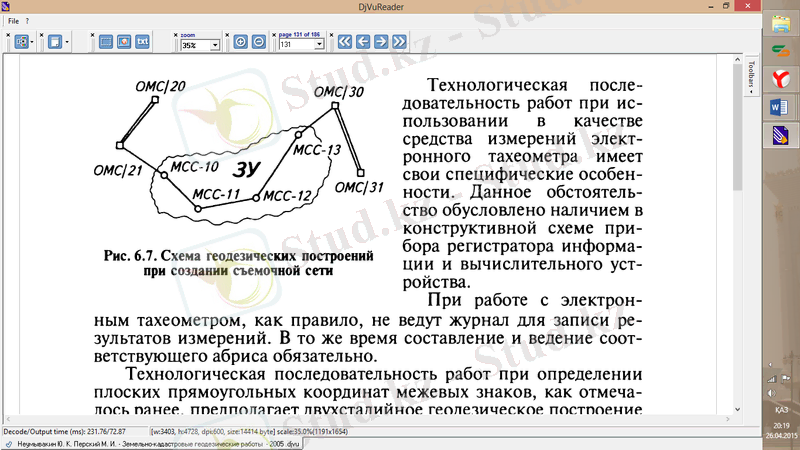Viewport: 800px width, 450px height.
Task: Go to the first page with double-left arrows
Action: coord(345,42)
